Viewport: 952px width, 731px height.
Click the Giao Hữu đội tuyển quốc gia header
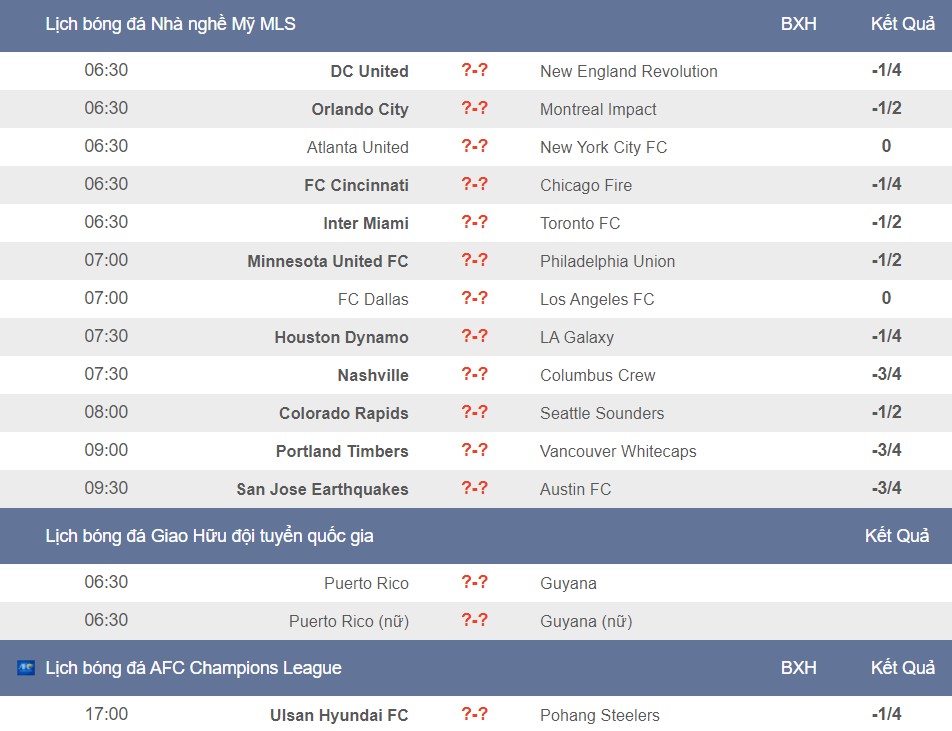(209, 536)
